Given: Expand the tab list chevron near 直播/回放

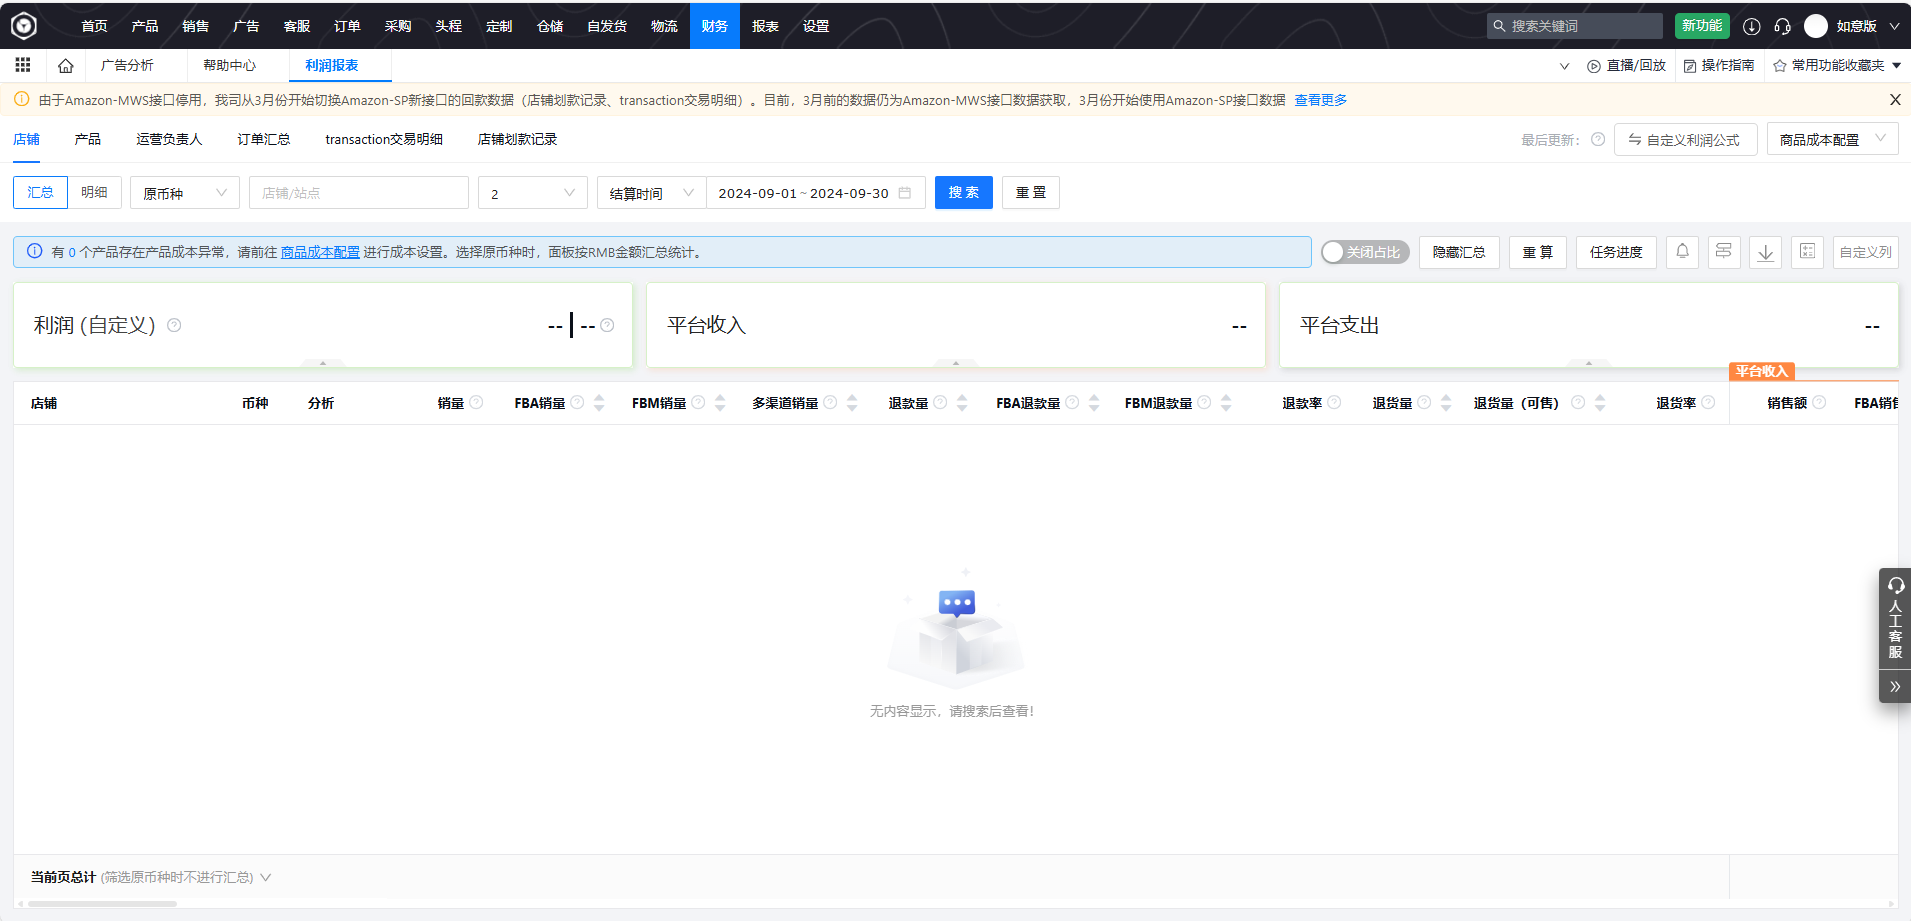Looking at the screenshot, I should [1565, 66].
